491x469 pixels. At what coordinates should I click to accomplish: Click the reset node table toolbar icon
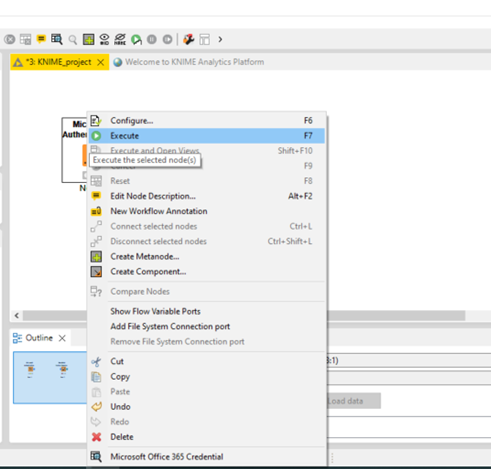pyautogui.click(x=25, y=40)
